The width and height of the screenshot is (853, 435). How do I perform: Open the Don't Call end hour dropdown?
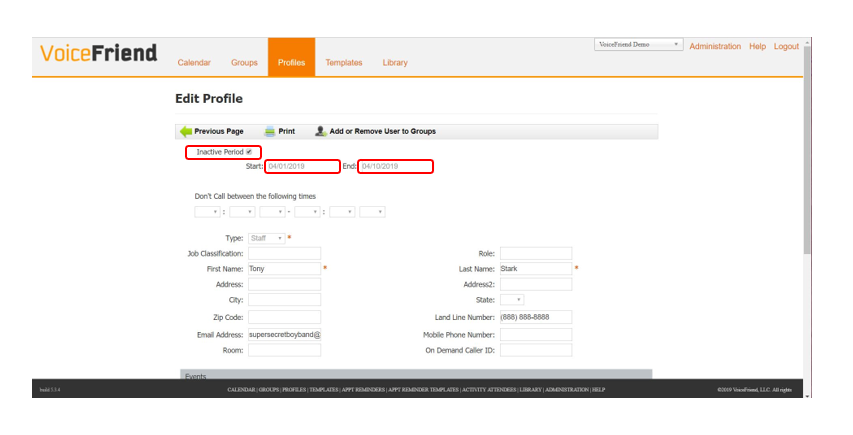307,212
